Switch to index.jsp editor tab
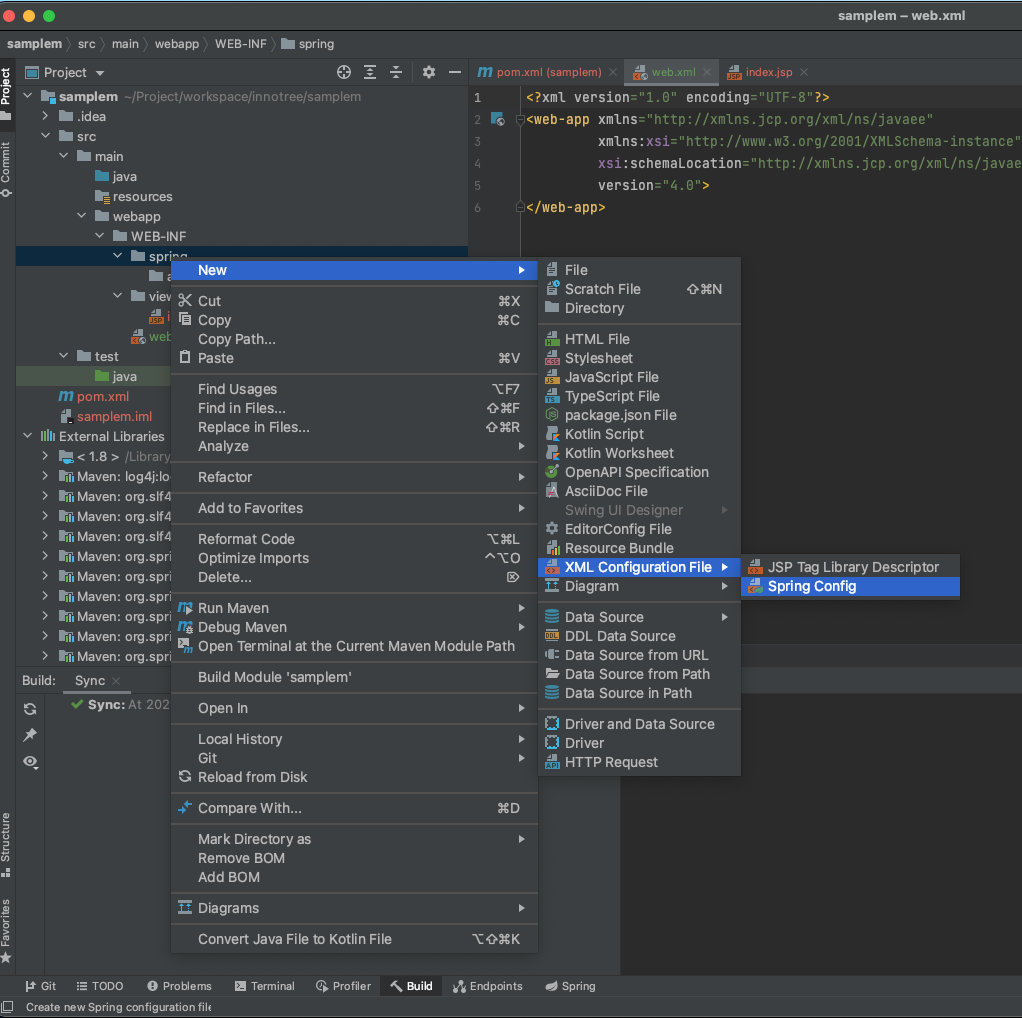 tap(768, 72)
